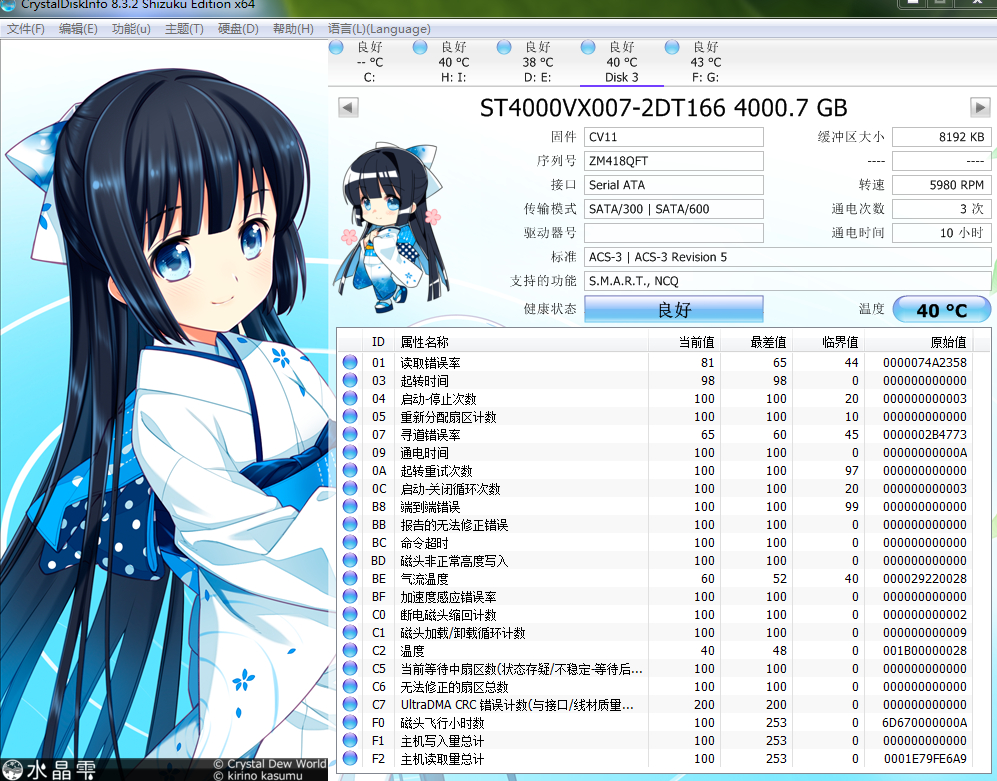Screen dimensions: 997x781
Task: Click the 原始值 column header
Action: pyautogui.click(x=919, y=342)
